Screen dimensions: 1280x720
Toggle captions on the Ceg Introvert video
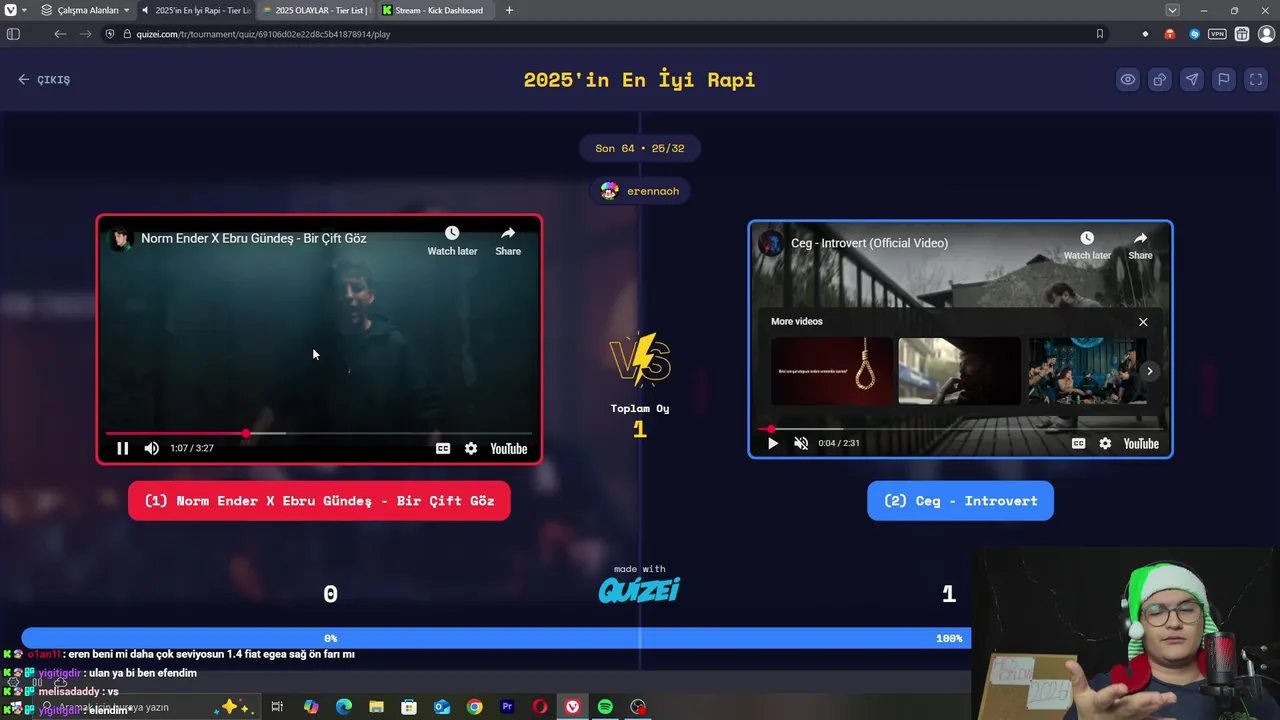point(1078,443)
